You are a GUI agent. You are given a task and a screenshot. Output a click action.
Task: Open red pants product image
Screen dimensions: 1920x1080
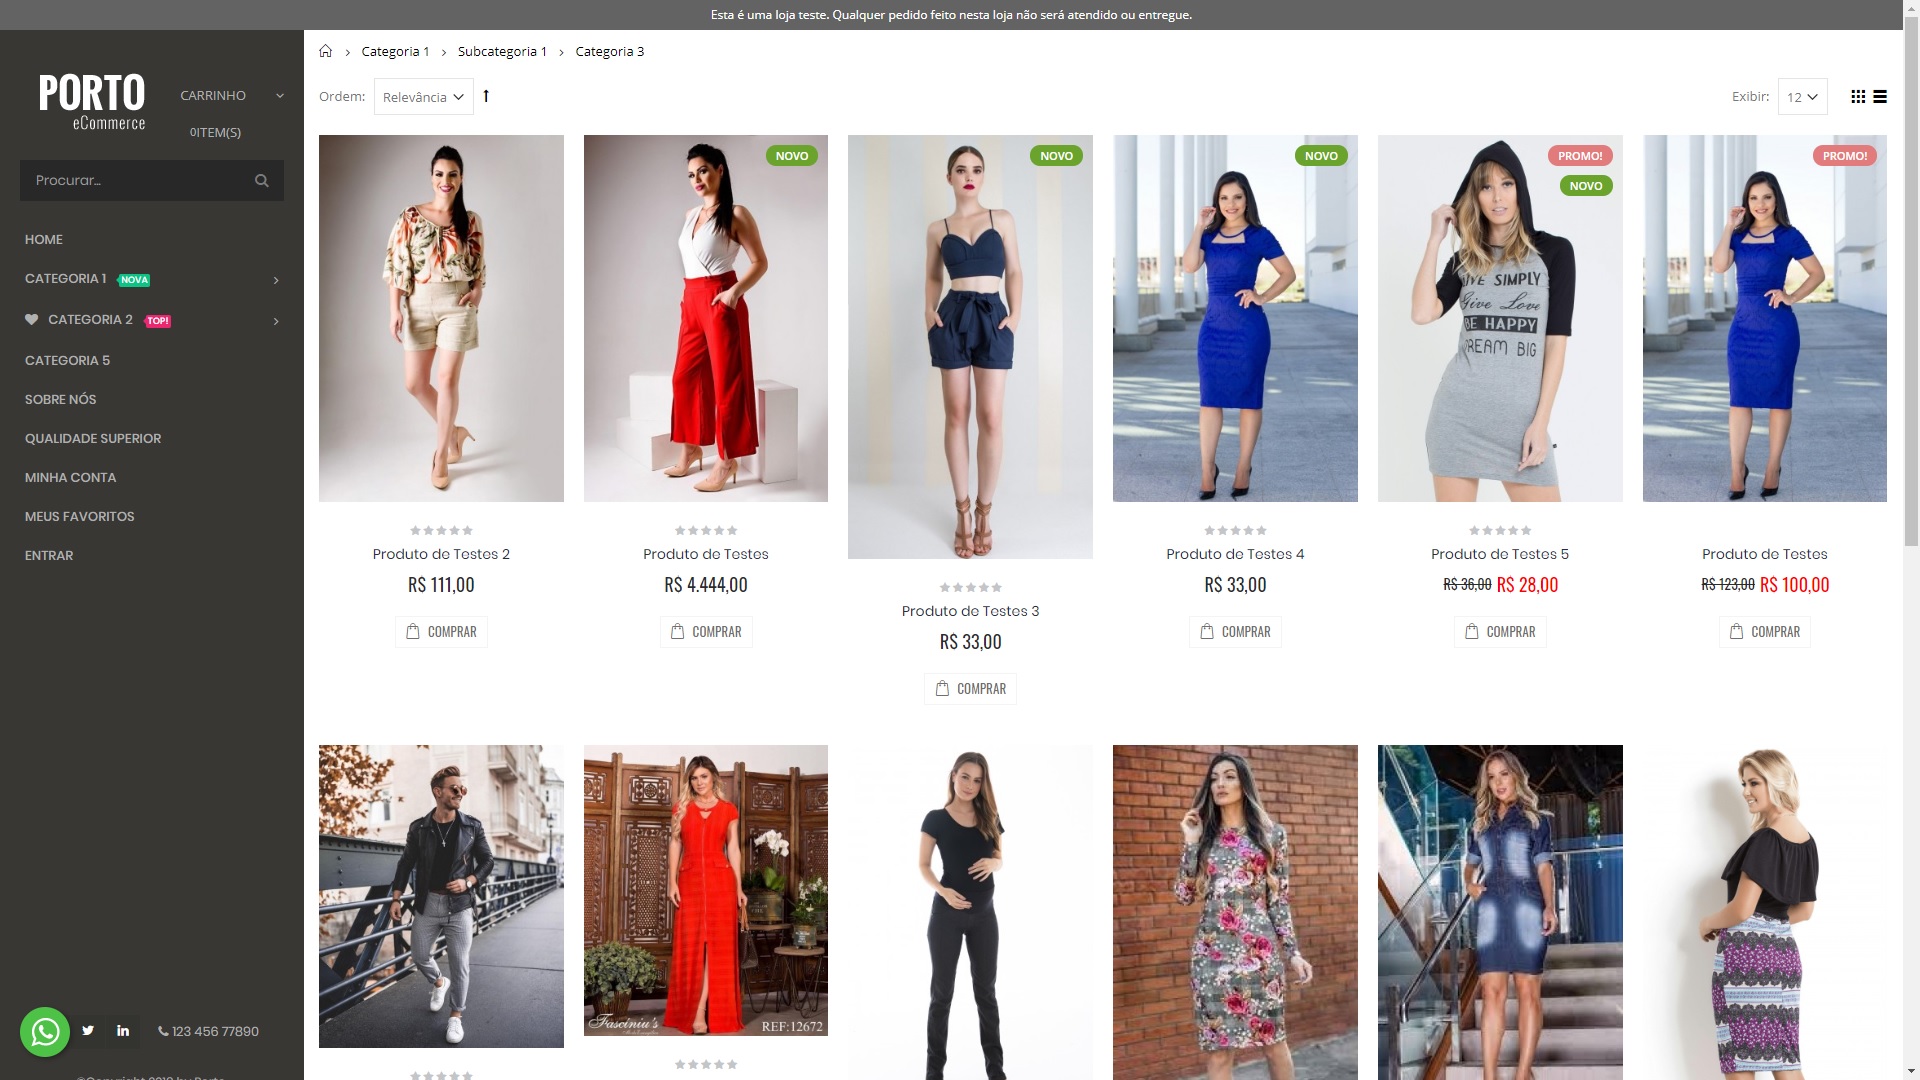[x=706, y=318]
